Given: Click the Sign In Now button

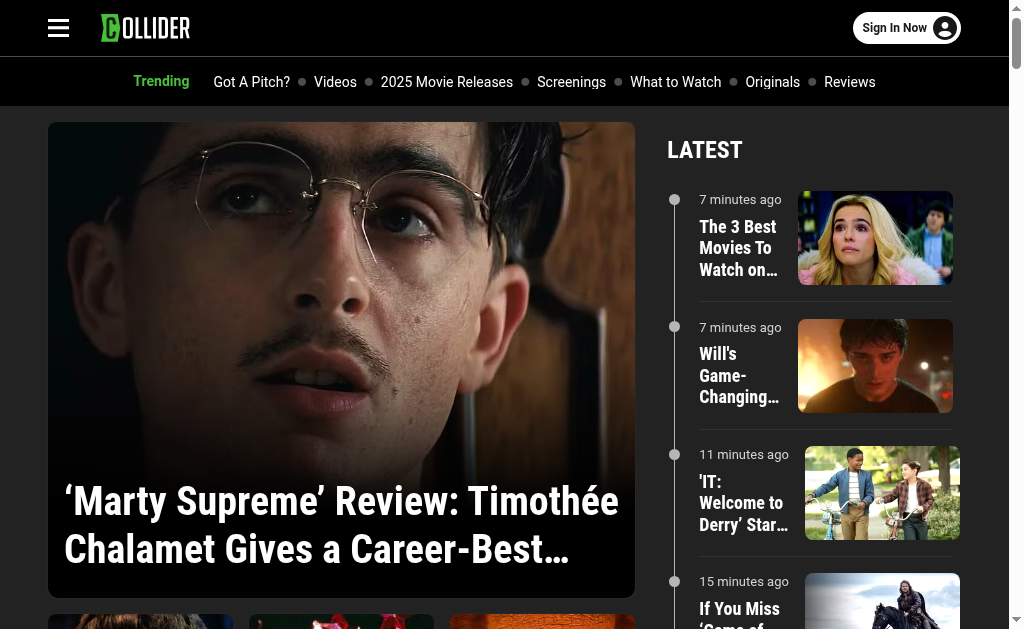Looking at the screenshot, I should pos(906,28).
